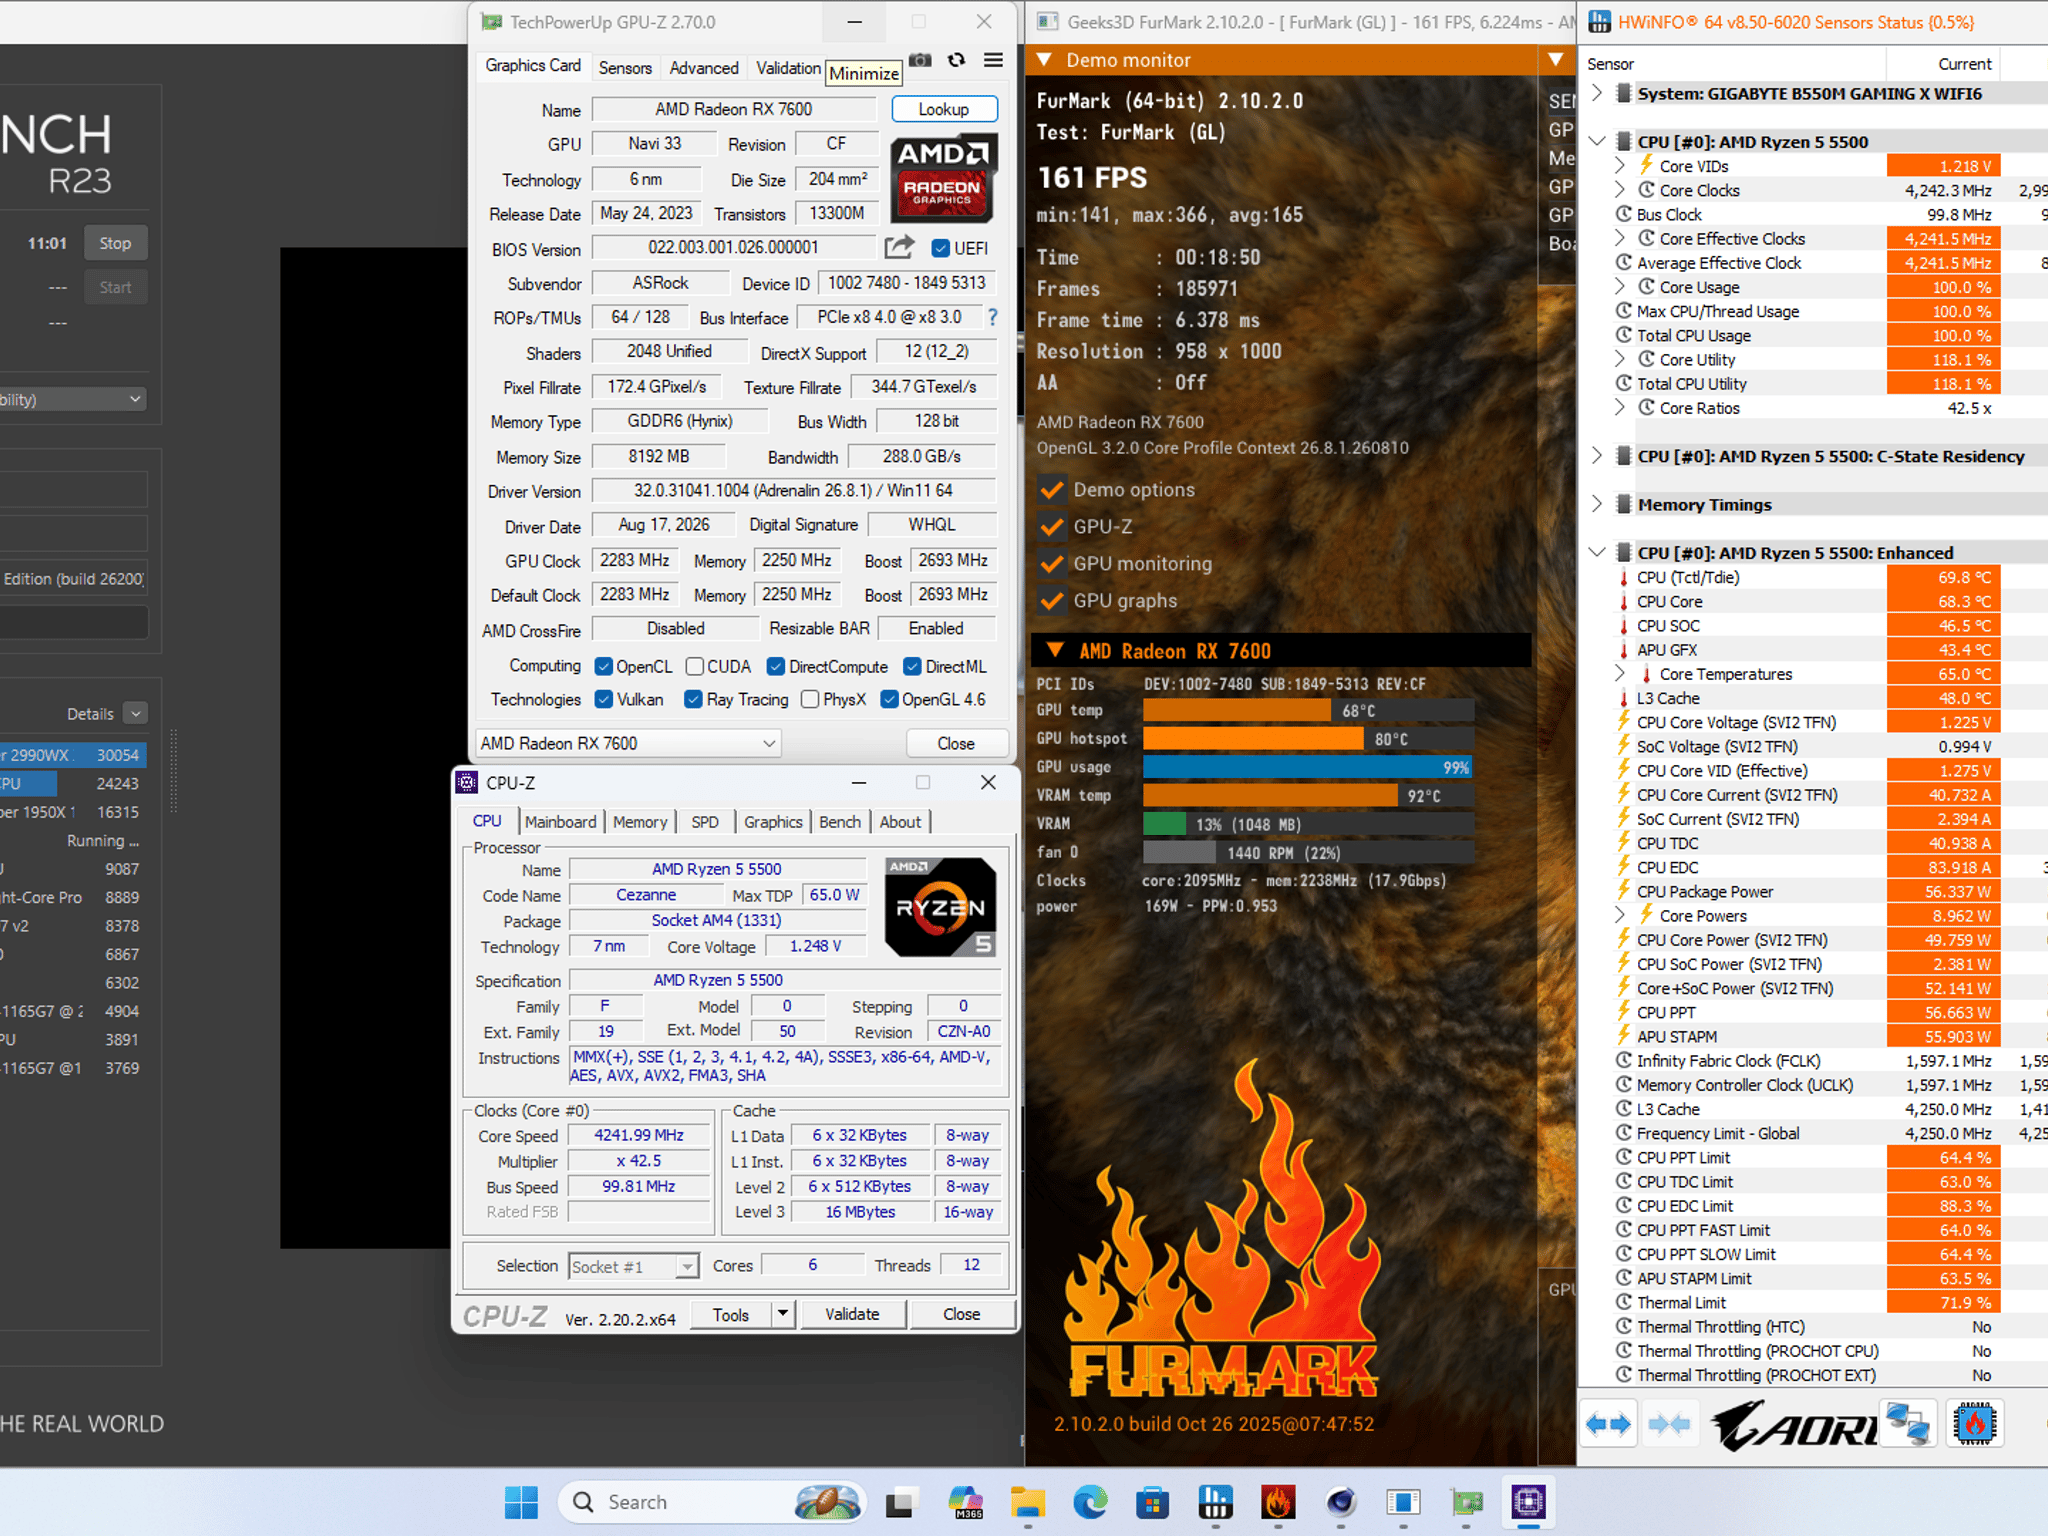Collapse AMD Radeon RX 7600 FurMark panel
Screen dimensions: 2048x1536
click(x=1054, y=650)
